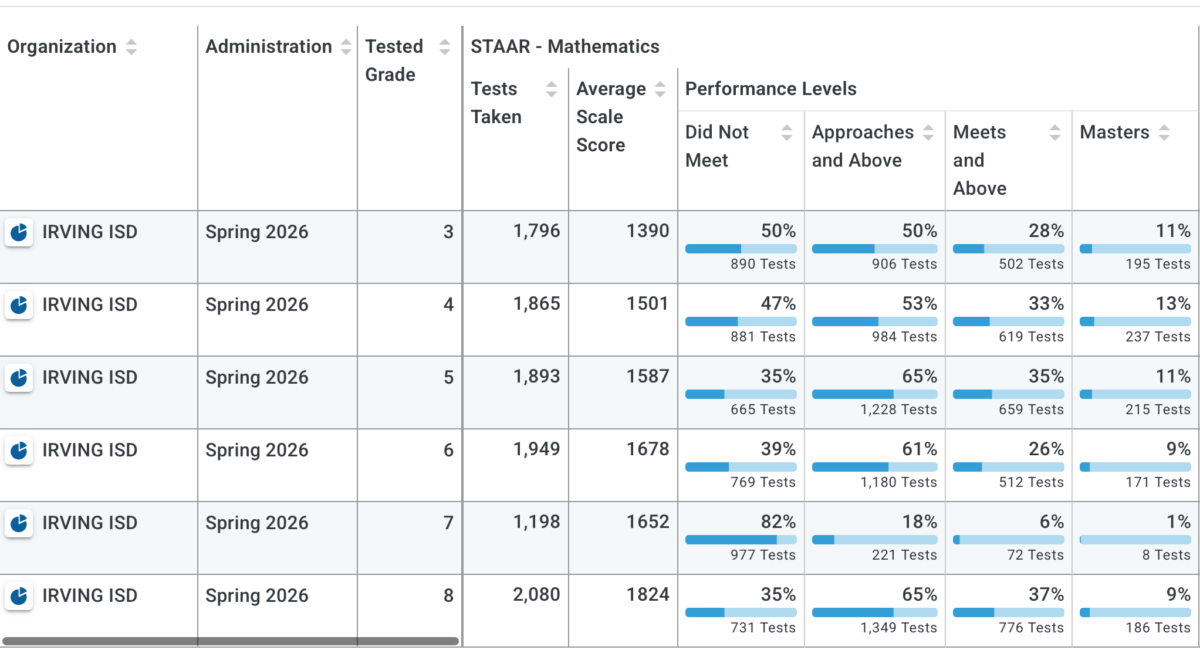Image resolution: width=1200 pixels, height=650 pixels.
Task: Sort by the Did Not Meet arrows
Action: pyautogui.click(x=787, y=132)
